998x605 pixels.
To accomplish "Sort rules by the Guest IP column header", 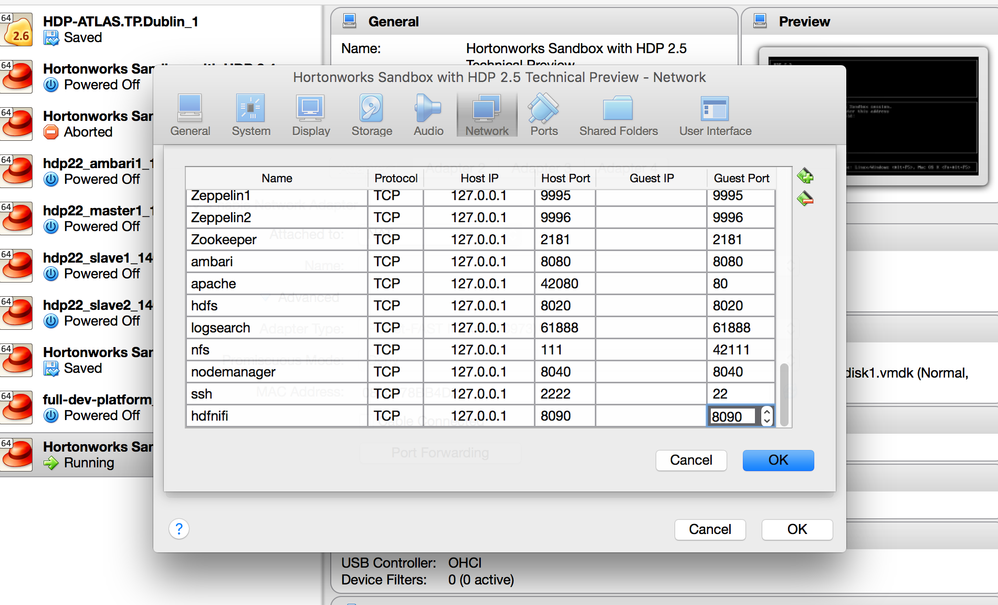I will 651,178.
